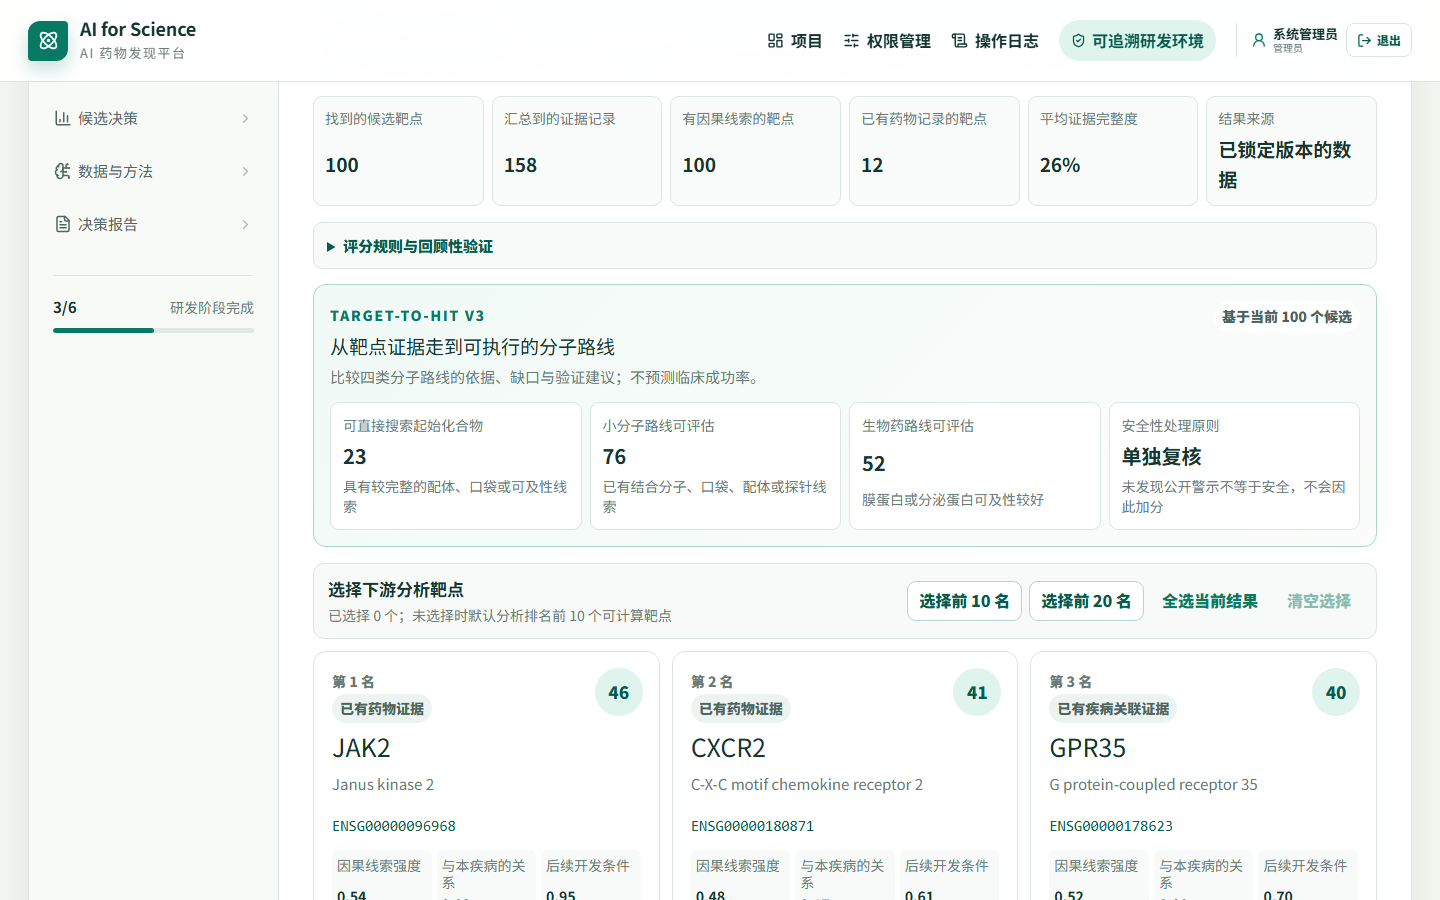This screenshot has height=900, width=1440.
Task: Click 基于当前 100 个候选 badge
Action: pos(1287,317)
